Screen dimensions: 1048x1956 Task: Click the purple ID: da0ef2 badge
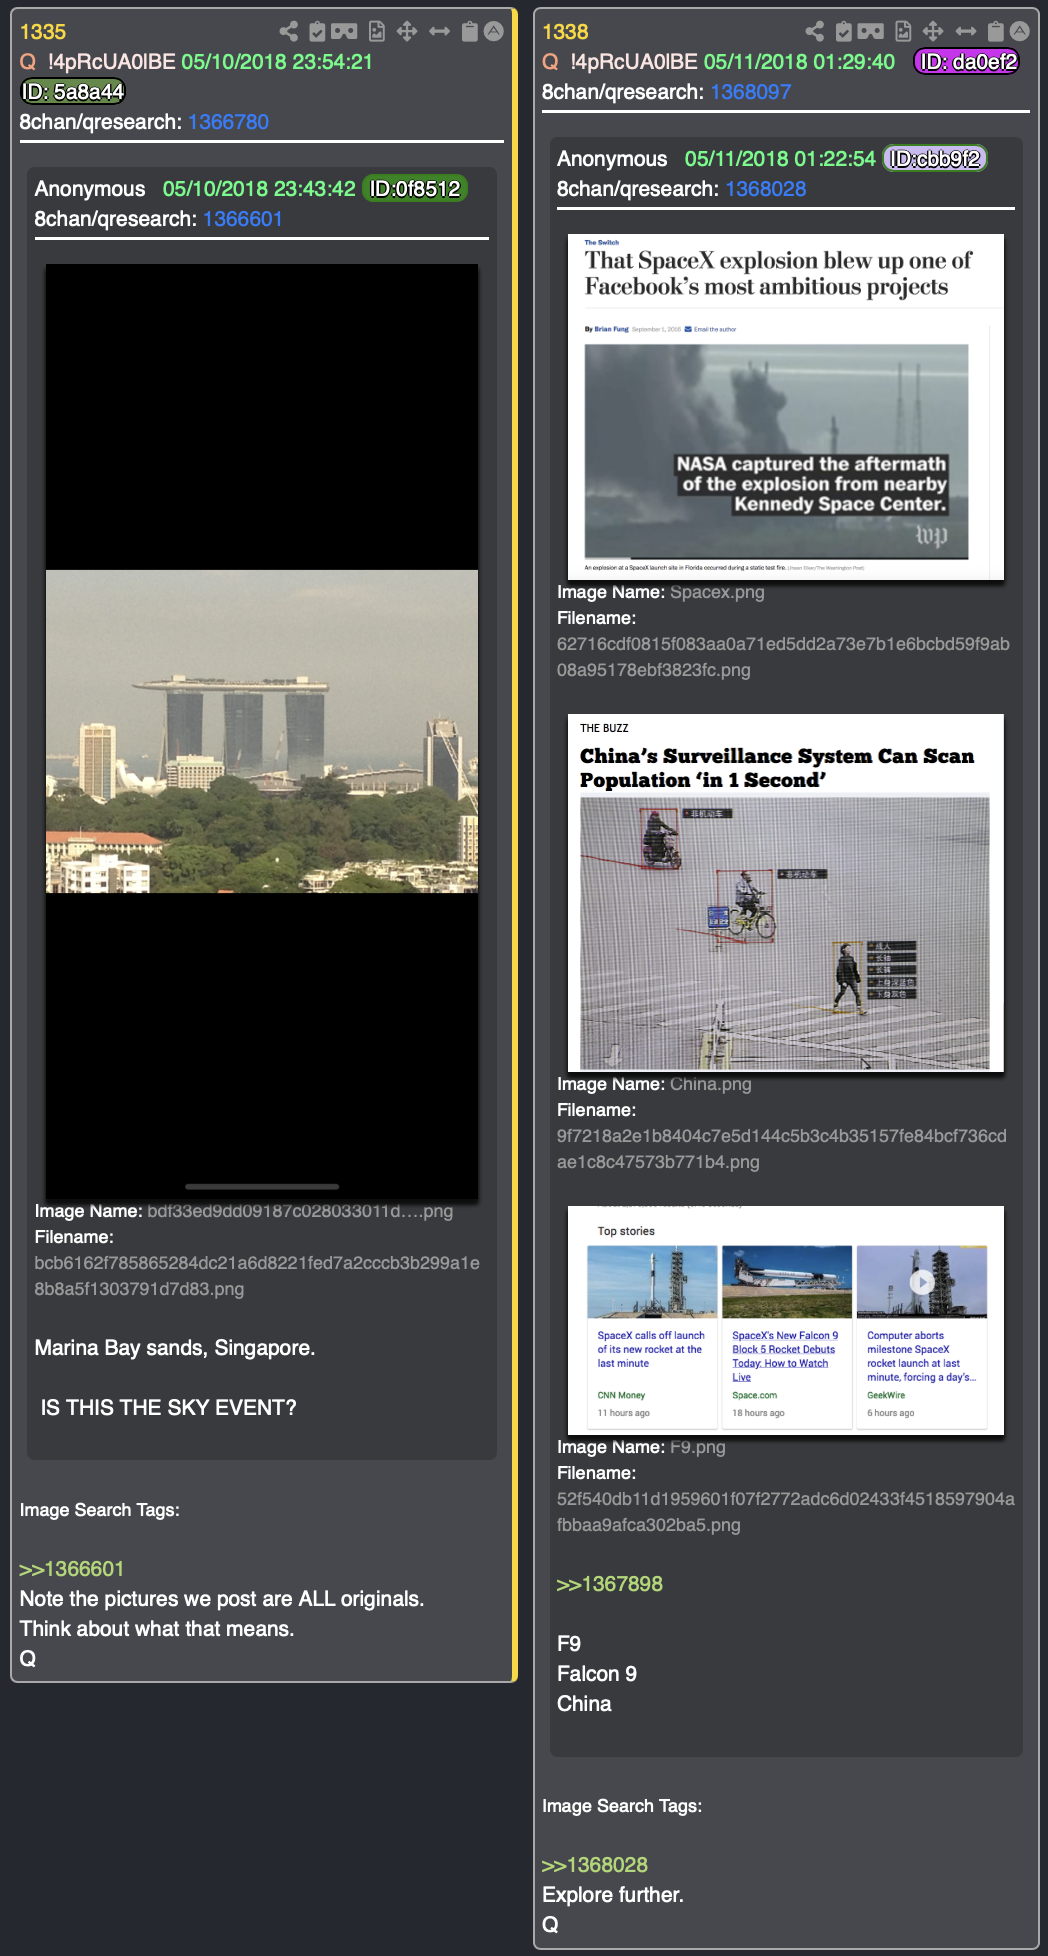pyautogui.click(x=968, y=62)
